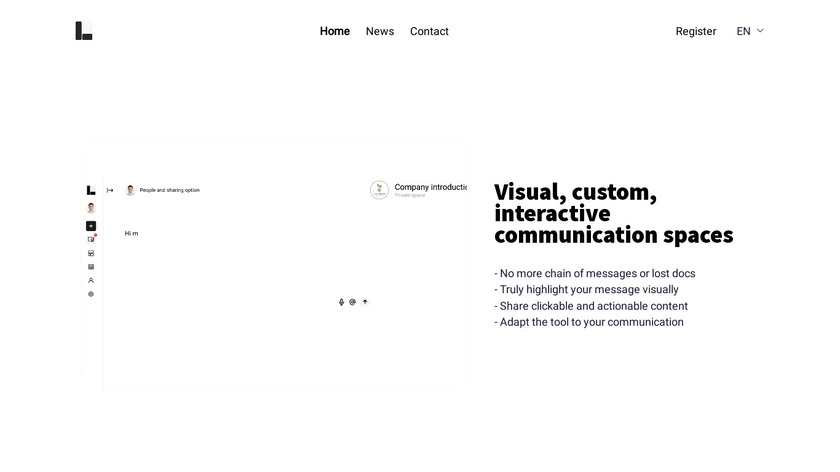This screenshot has width=840, height=472.
Task: Open the News page
Action: (380, 31)
